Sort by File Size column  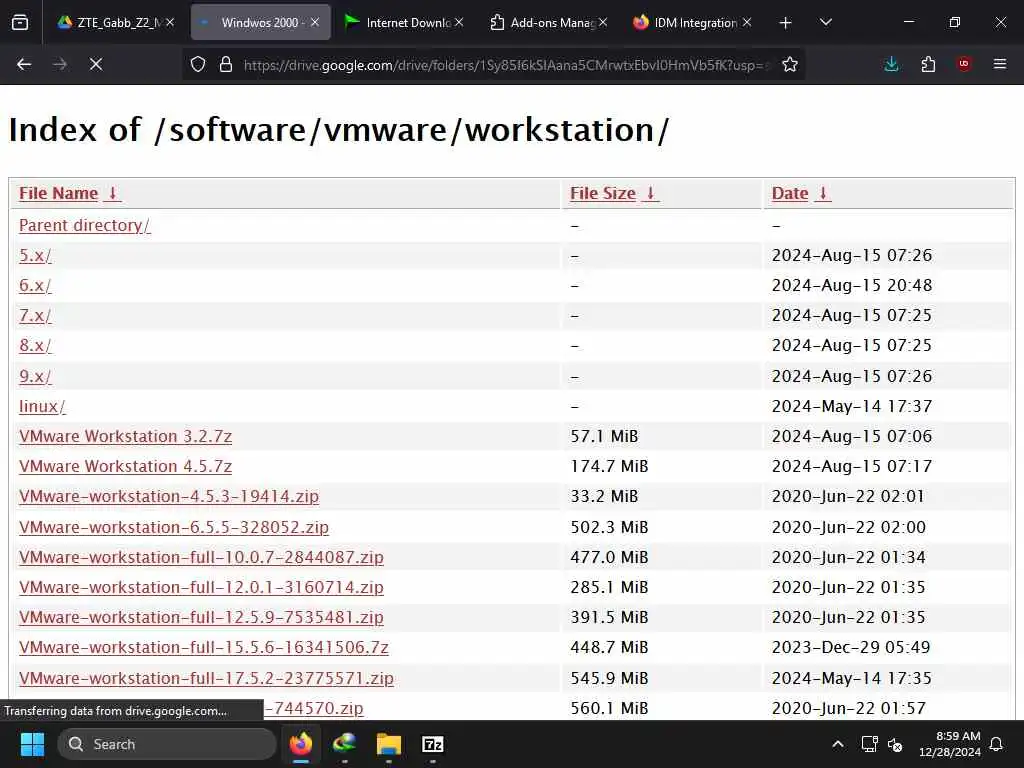[603, 193]
